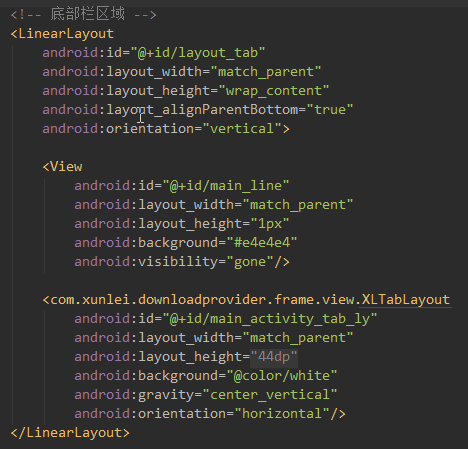The width and height of the screenshot is (468, 449).
Task: Click the "wrap_content" height value
Action: [x=274, y=91]
